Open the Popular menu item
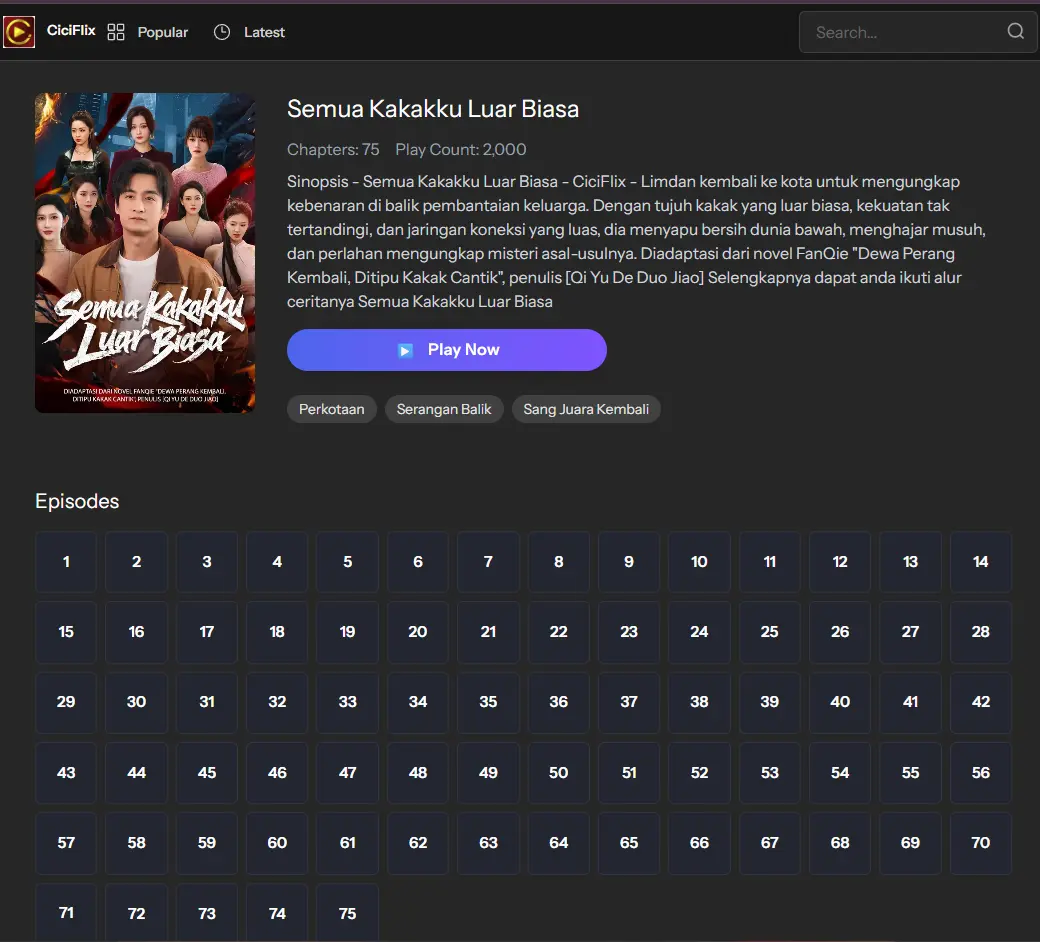Viewport: 1040px width, 942px height. pos(163,32)
